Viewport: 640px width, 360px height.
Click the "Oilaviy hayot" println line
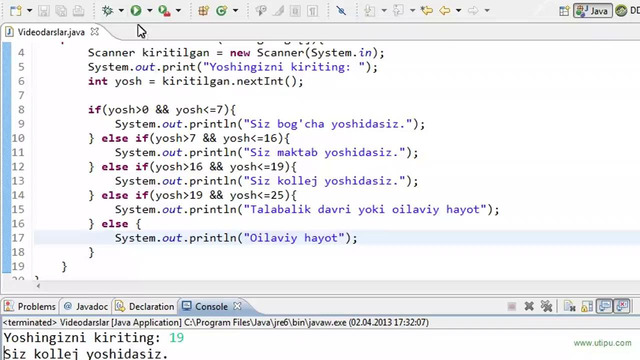pyautogui.click(x=236, y=238)
